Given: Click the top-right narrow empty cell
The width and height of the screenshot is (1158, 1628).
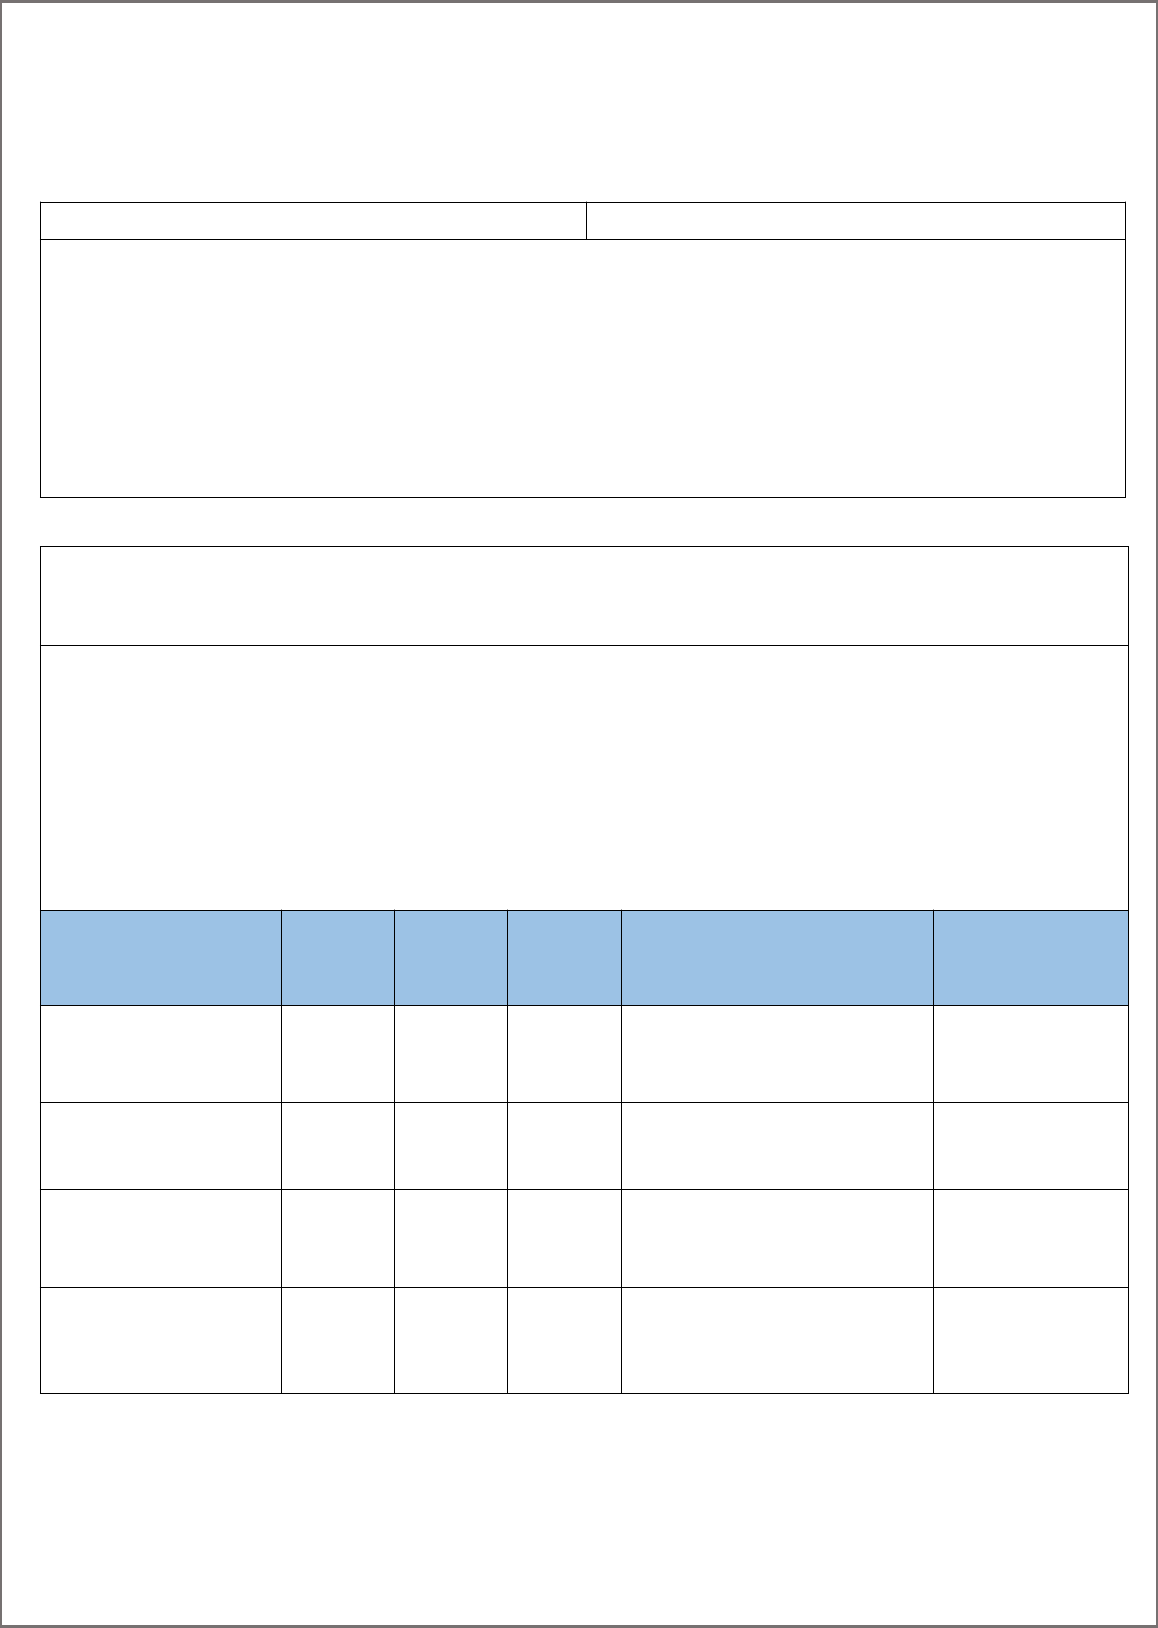Looking at the screenshot, I should (x=855, y=220).
